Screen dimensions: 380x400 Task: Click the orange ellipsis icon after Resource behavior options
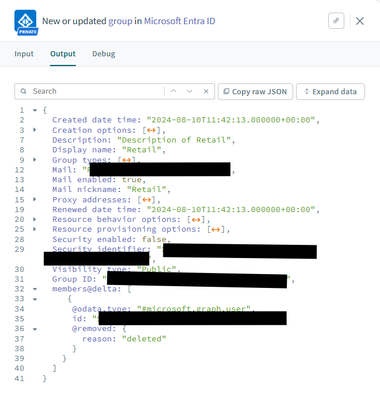click(196, 220)
